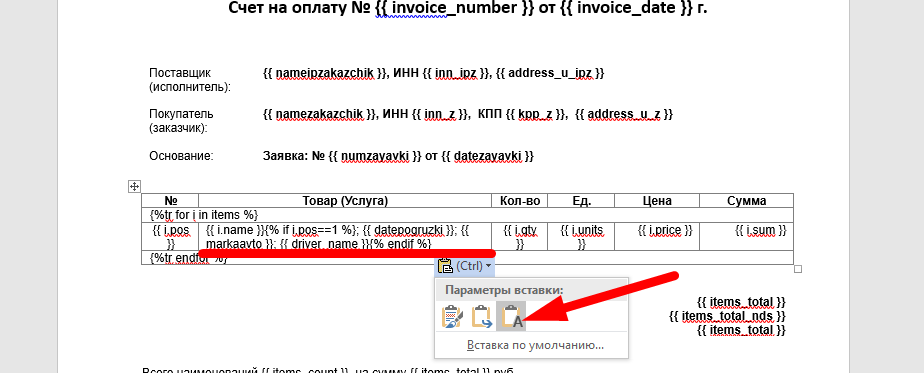Image resolution: width=924 pixels, height=373 pixels.
Task: Click the Товар (Услуга) header cell
Action: click(x=345, y=200)
